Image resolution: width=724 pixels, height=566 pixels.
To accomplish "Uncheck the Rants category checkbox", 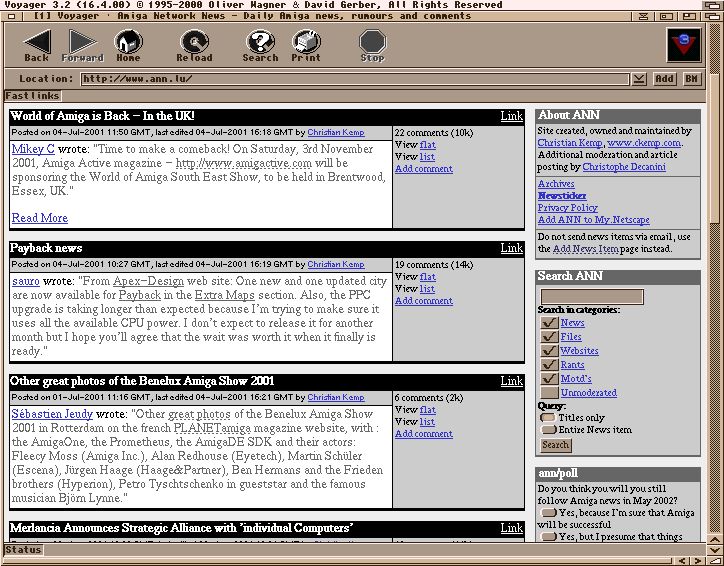I will 549,364.
